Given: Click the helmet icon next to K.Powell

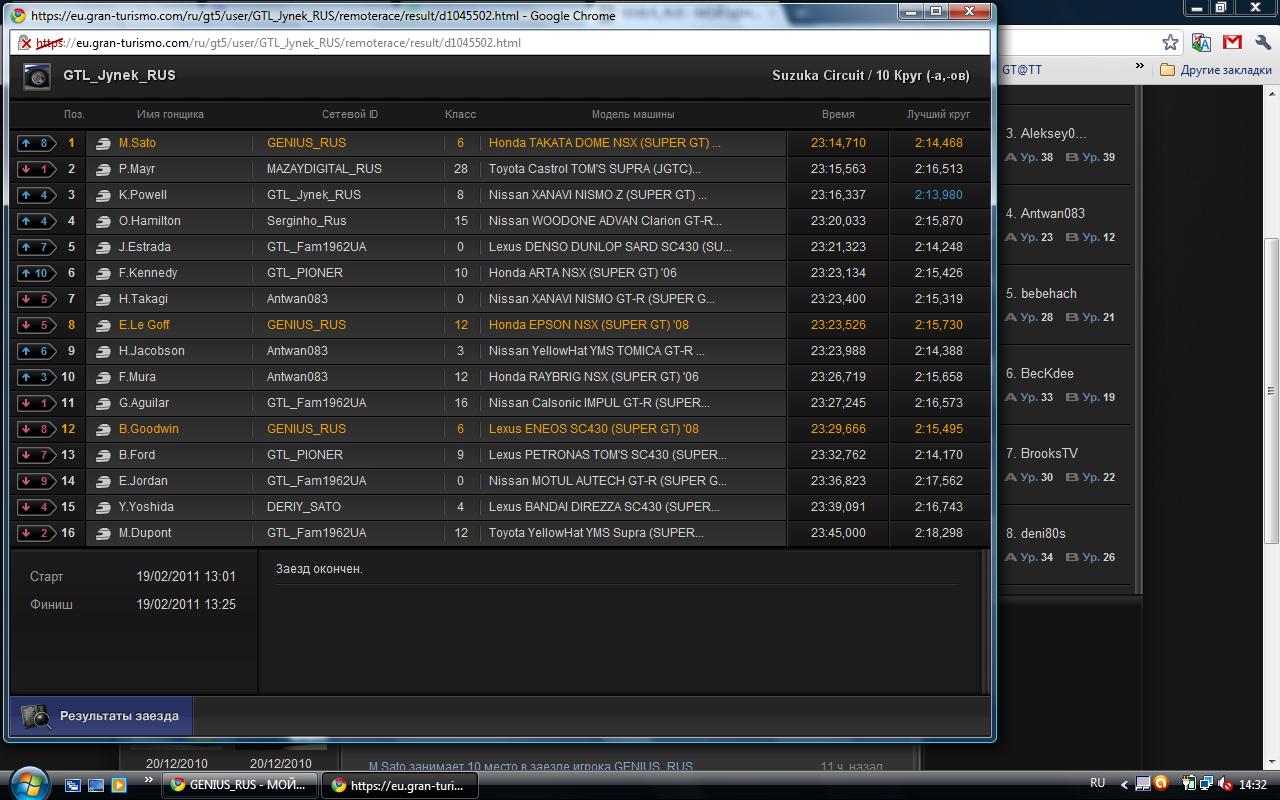Looking at the screenshot, I should [x=103, y=195].
